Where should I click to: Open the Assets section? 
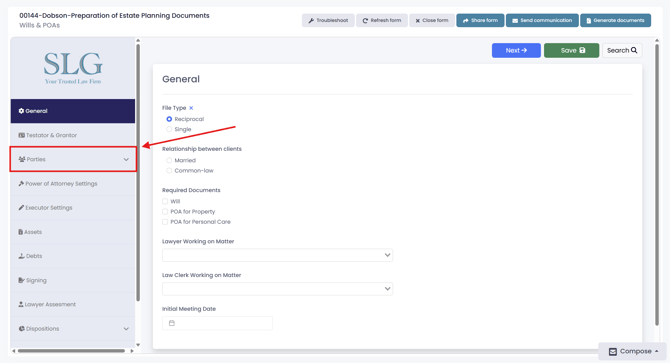click(x=73, y=232)
